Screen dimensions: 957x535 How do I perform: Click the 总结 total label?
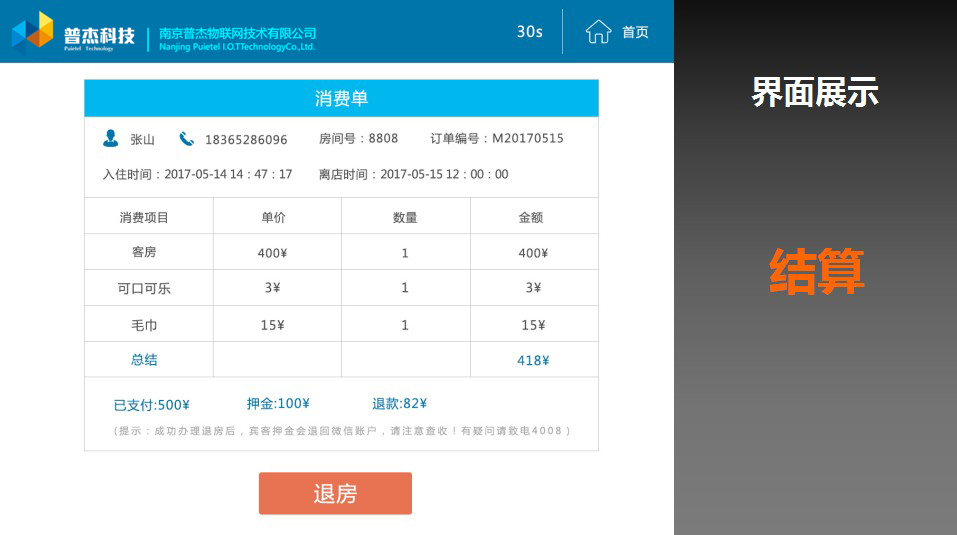pyautogui.click(x=144, y=360)
